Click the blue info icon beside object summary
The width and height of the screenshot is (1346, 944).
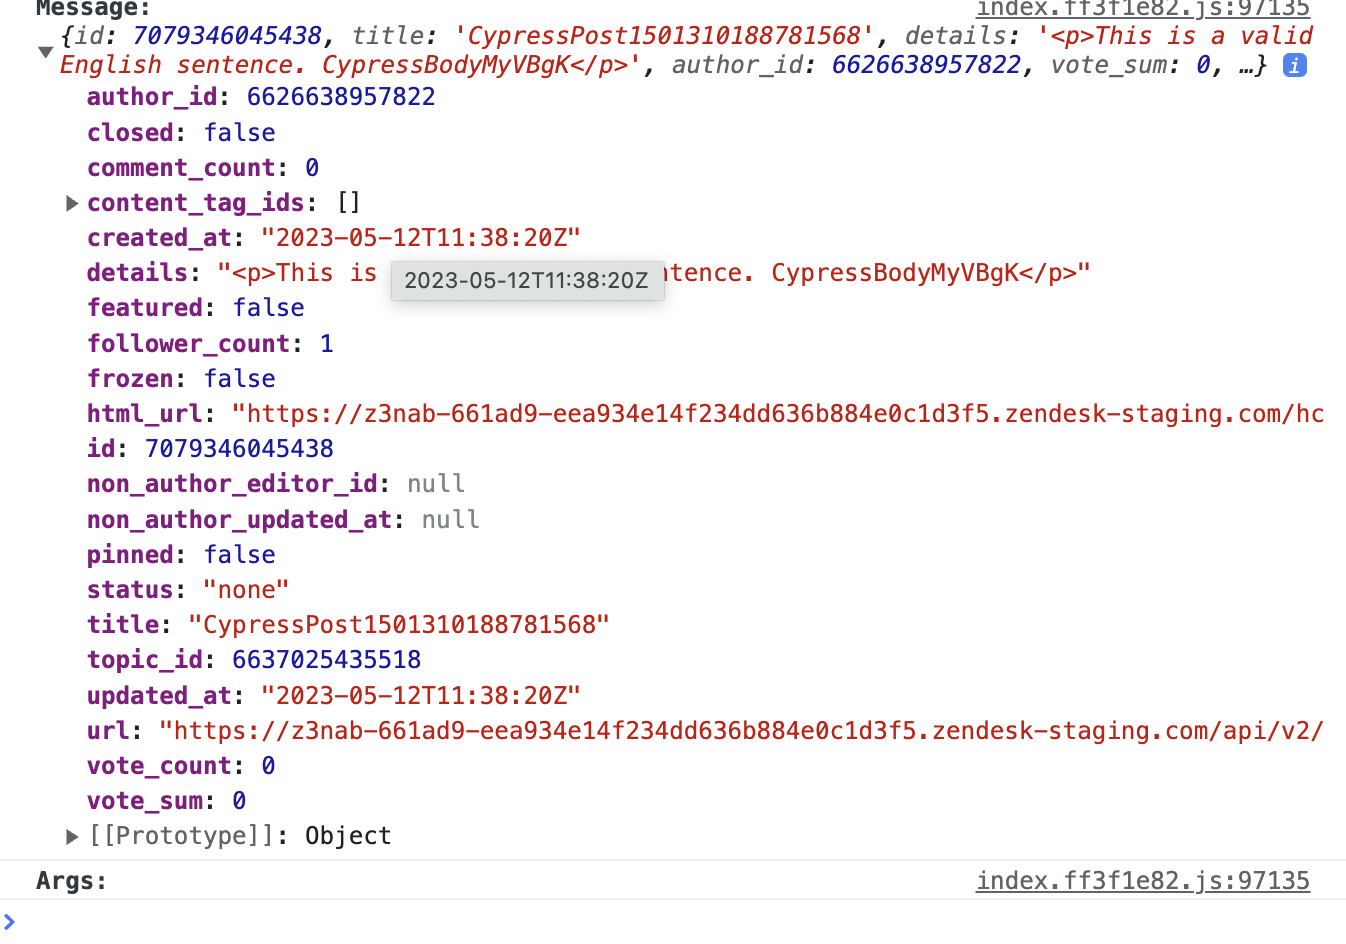(1294, 66)
